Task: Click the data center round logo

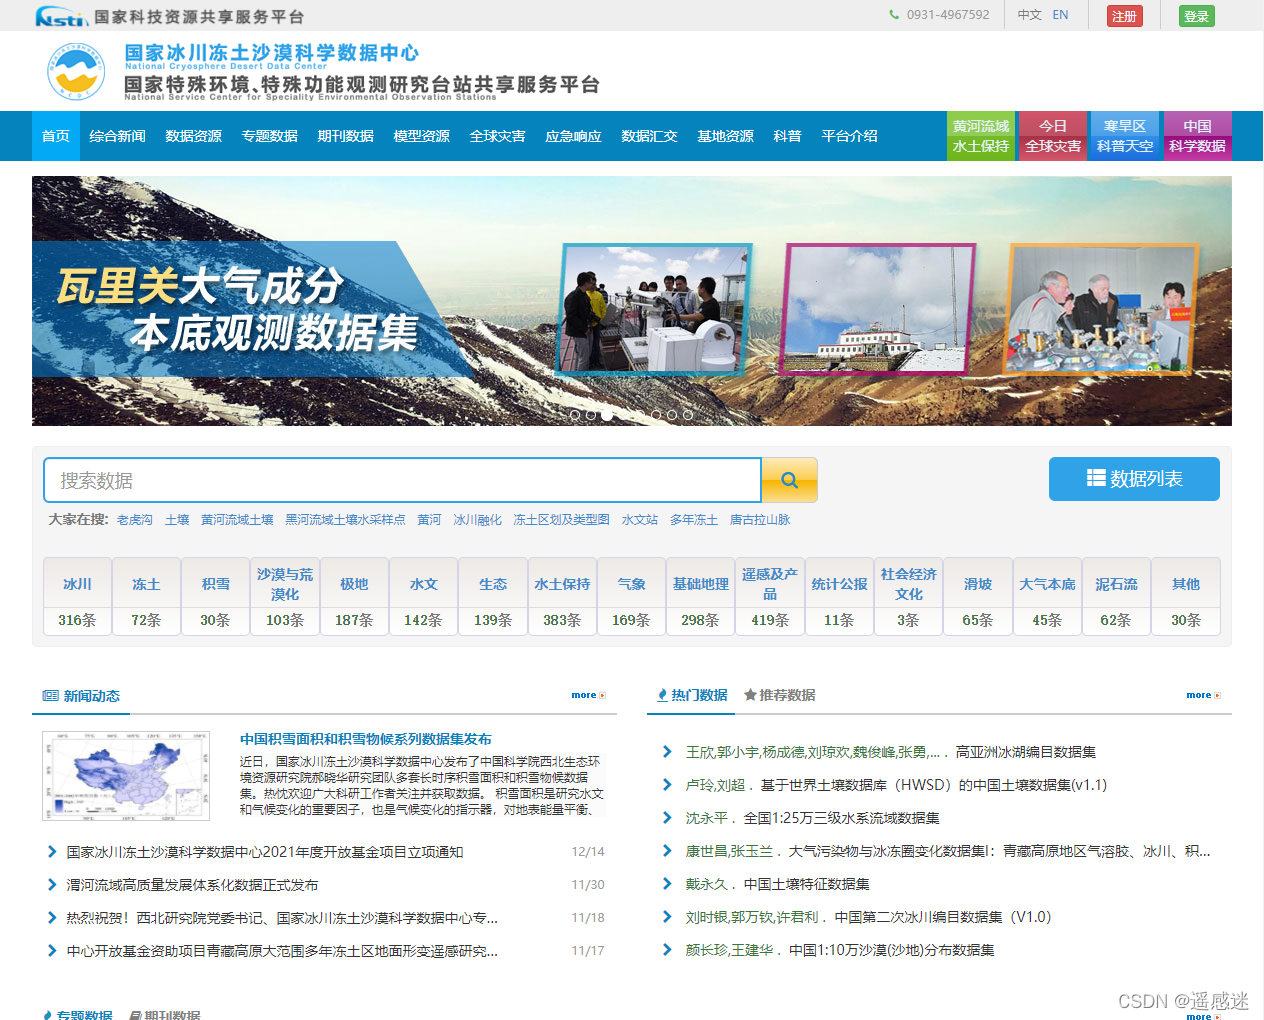Action: point(76,71)
